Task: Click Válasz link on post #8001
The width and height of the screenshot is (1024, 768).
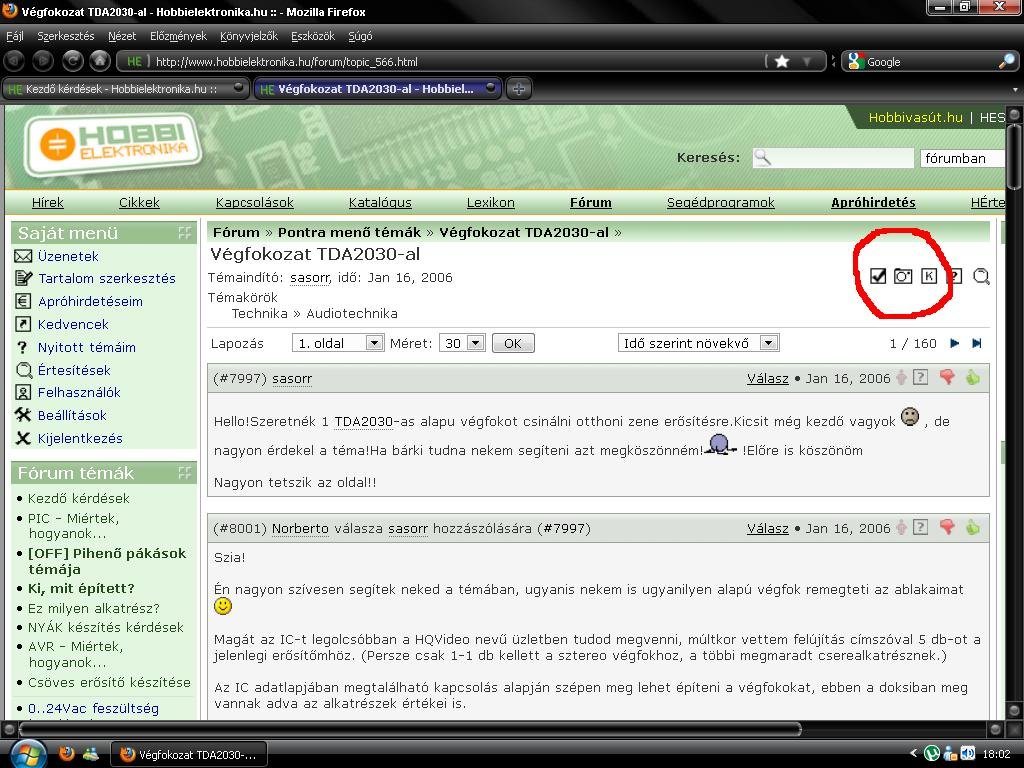Action: tap(767, 528)
